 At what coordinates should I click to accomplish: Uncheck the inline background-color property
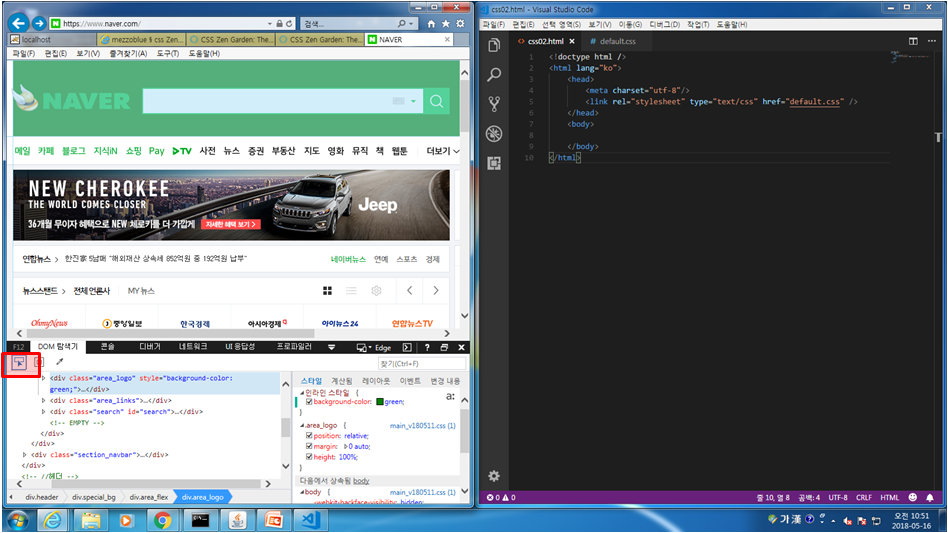point(309,401)
